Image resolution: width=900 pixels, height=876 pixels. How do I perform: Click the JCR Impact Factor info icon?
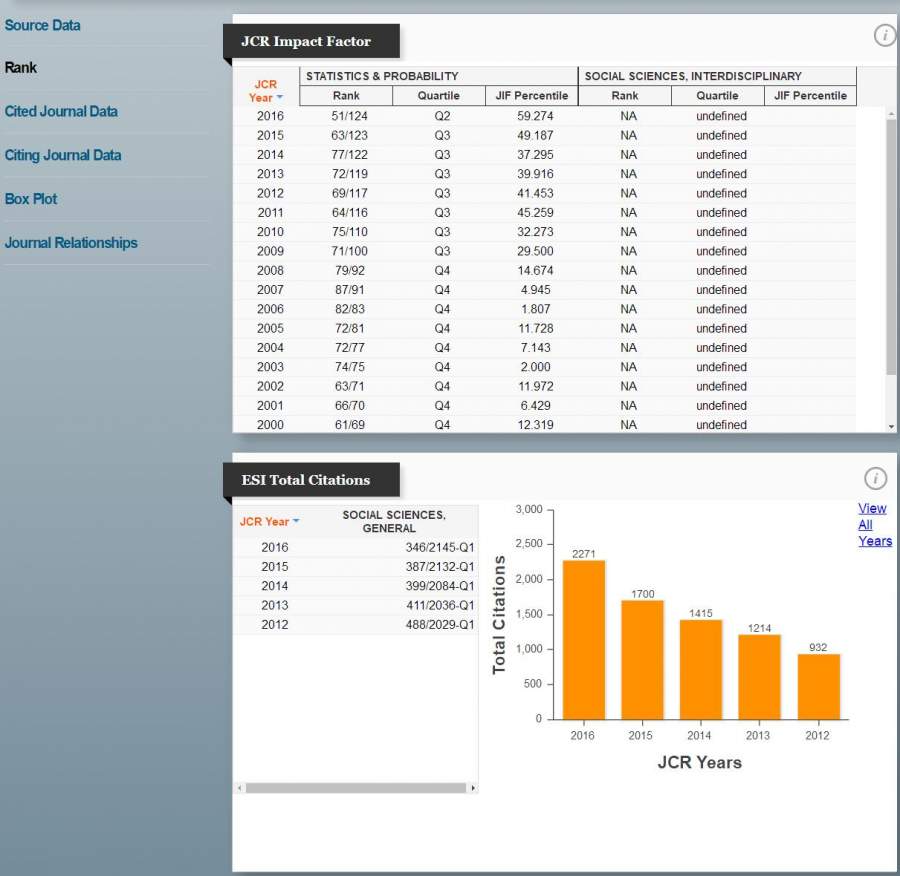pyautogui.click(x=884, y=36)
